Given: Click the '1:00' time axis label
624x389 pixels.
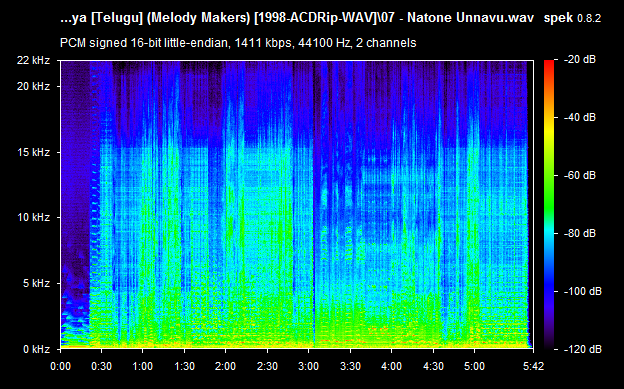Looking at the screenshot, I should coord(142,366).
